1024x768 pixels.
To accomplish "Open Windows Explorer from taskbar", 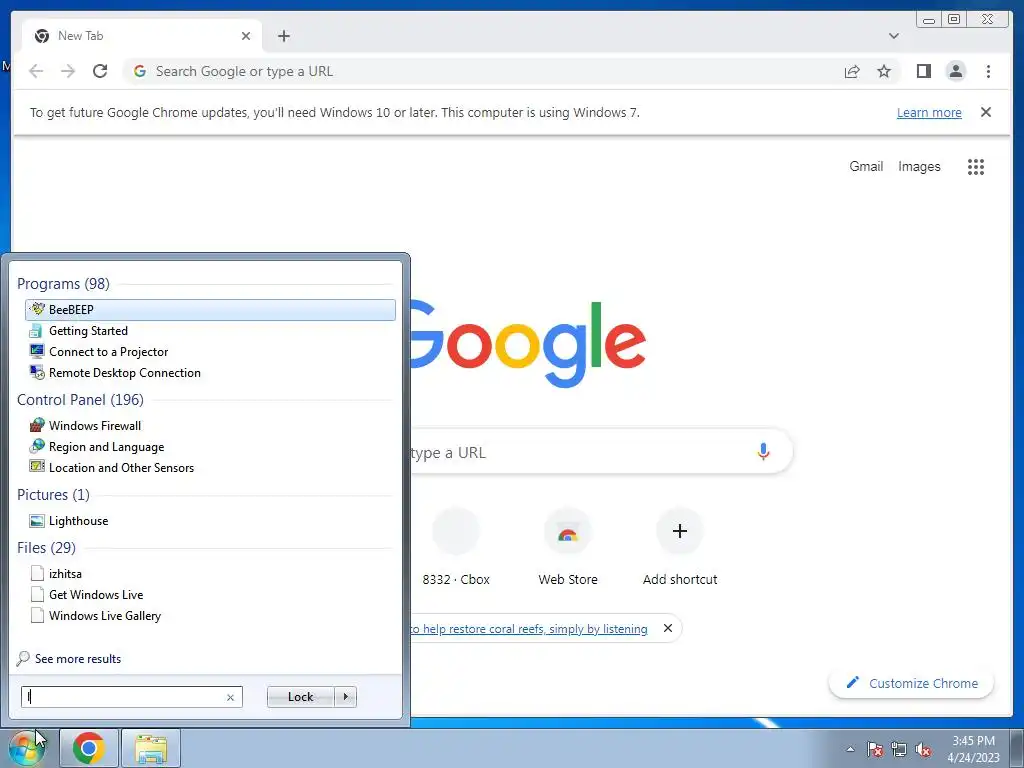I will [151, 748].
